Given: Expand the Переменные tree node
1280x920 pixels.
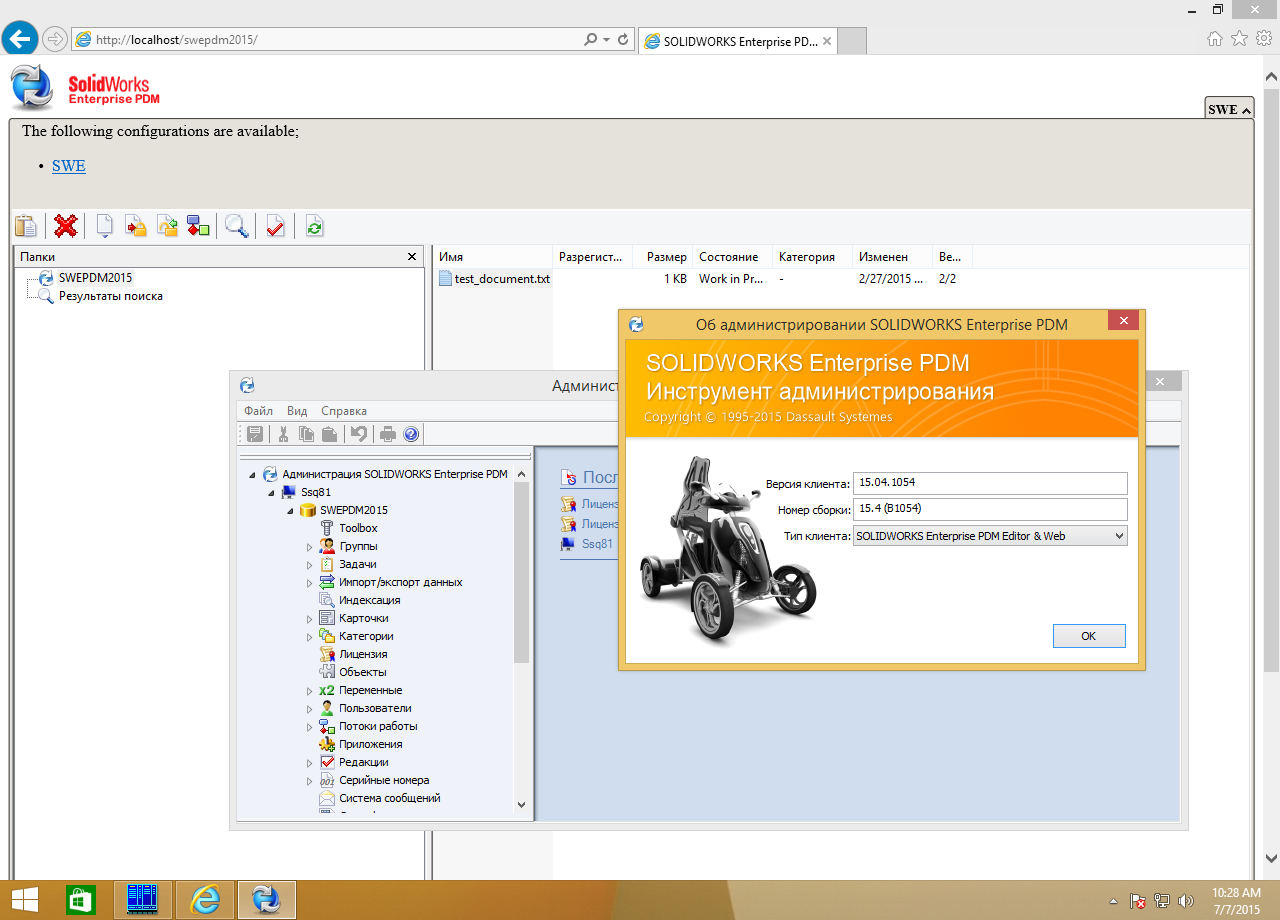Looking at the screenshot, I should (x=309, y=691).
